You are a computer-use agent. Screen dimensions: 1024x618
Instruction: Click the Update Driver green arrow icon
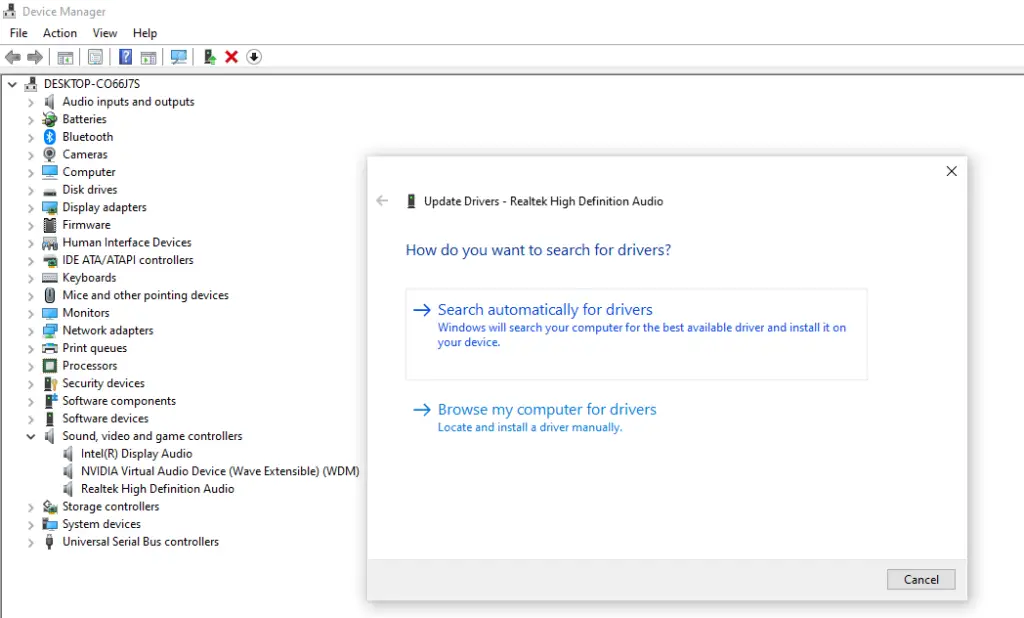click(x=209, y=57)
